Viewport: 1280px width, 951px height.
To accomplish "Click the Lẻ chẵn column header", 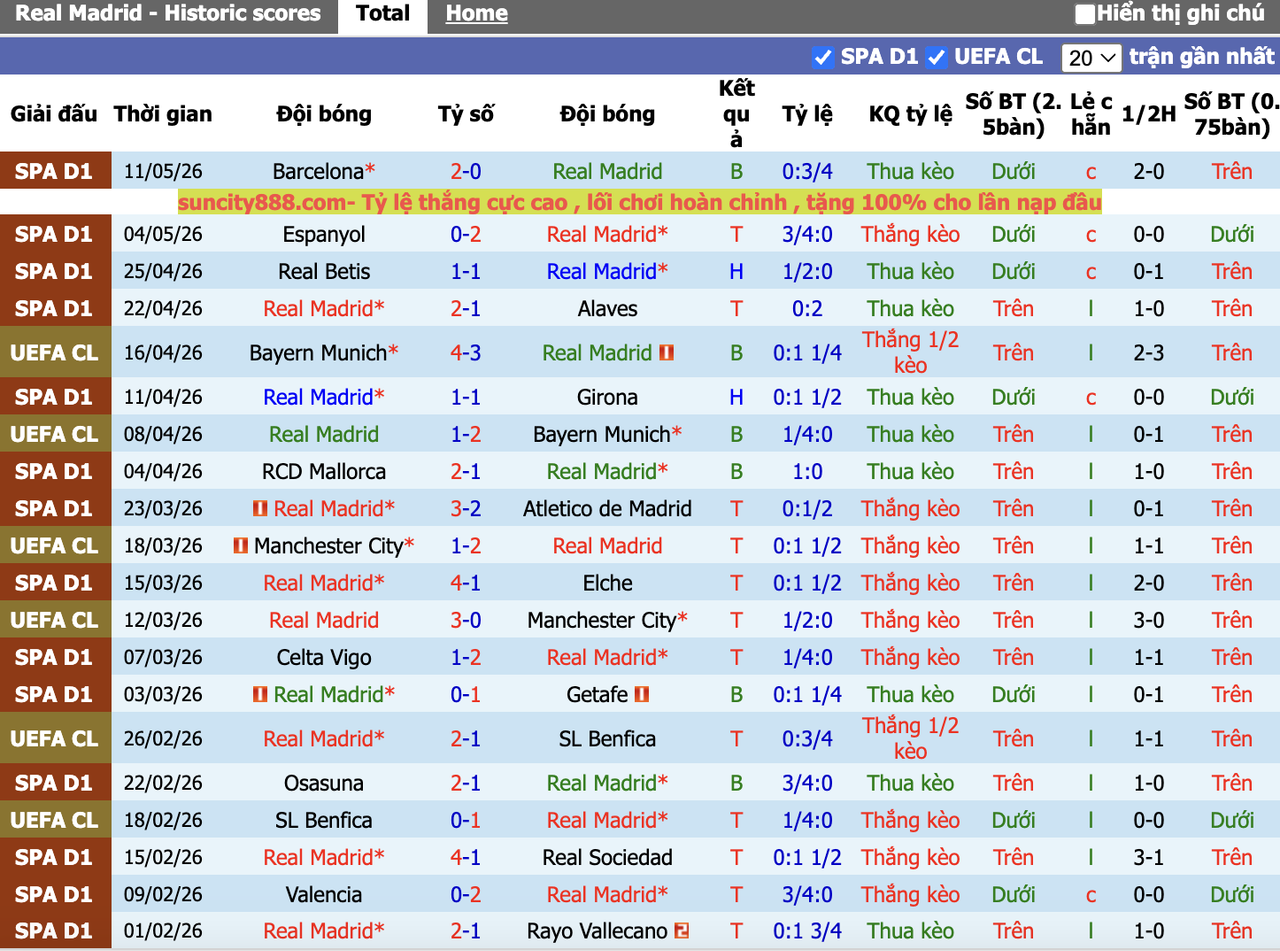I will [x=1091, y=114].
